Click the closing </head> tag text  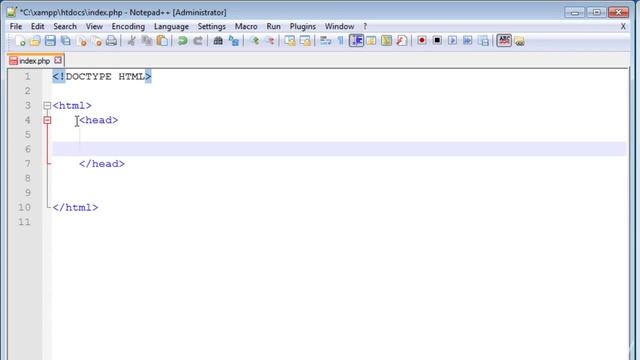pos(102,164)
